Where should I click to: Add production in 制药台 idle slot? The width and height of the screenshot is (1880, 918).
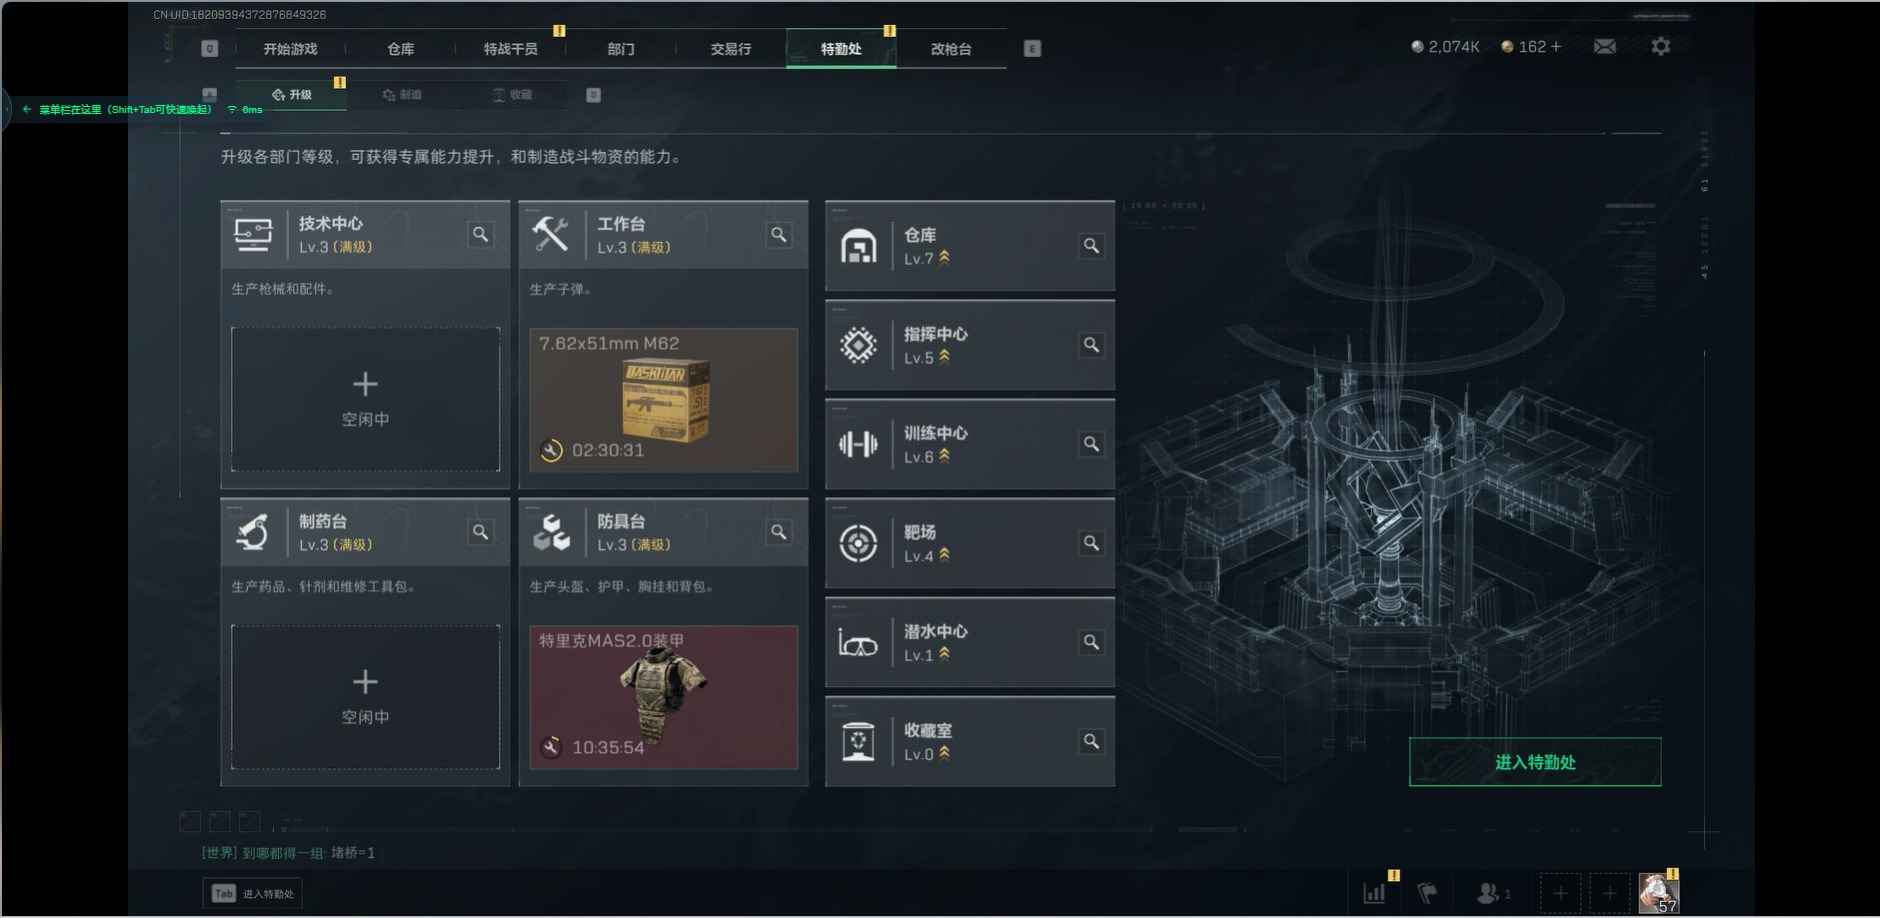coord(365,697)
